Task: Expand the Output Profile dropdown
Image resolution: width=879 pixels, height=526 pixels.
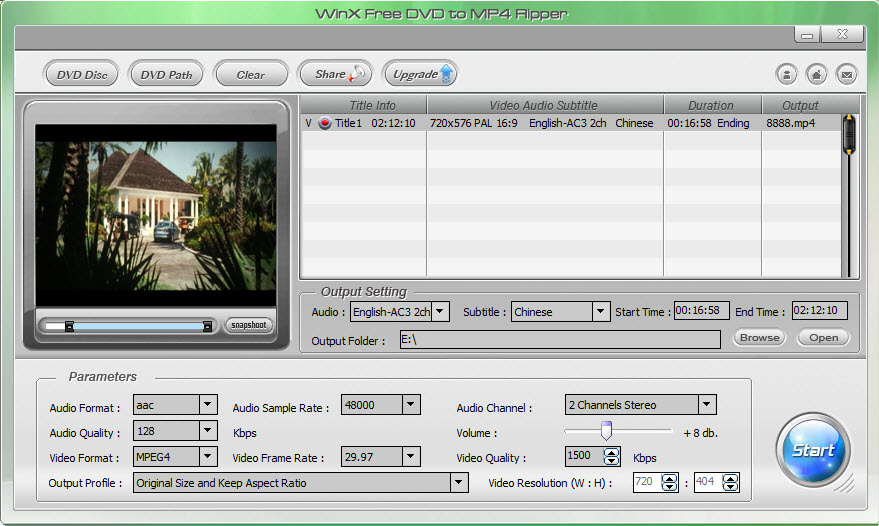Action: (459, 482)
